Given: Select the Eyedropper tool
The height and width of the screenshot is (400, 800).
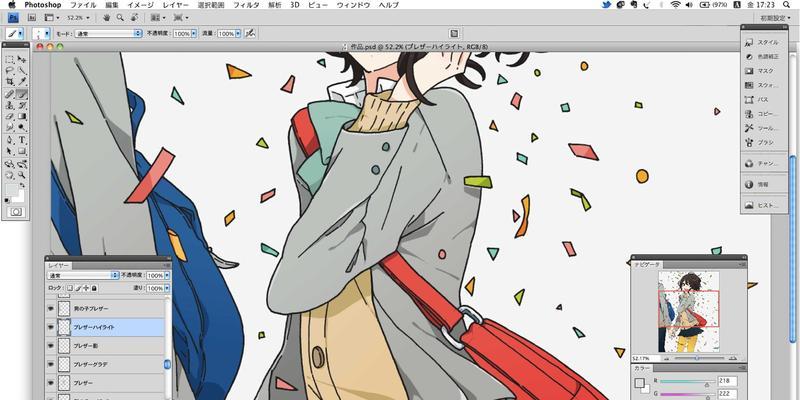Looking at the screenshot, I should [21, 81].
